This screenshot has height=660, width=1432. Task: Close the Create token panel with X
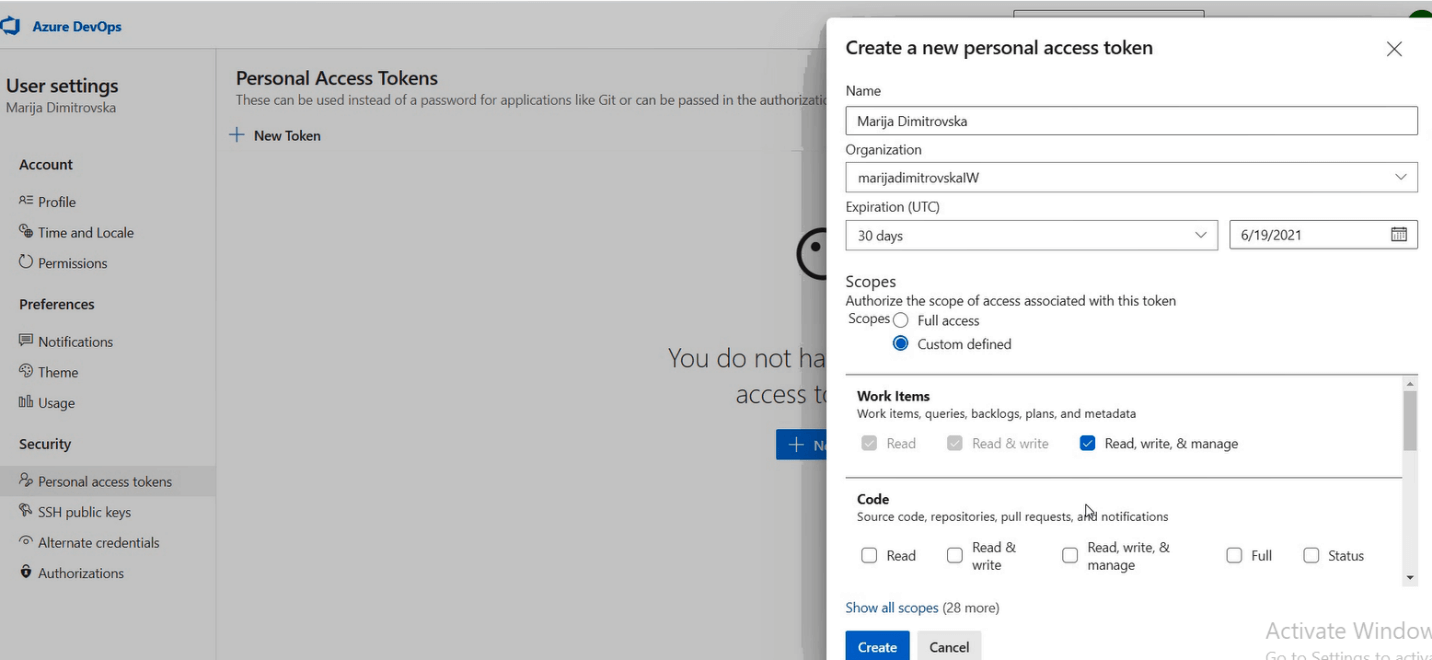(1394, 49)
